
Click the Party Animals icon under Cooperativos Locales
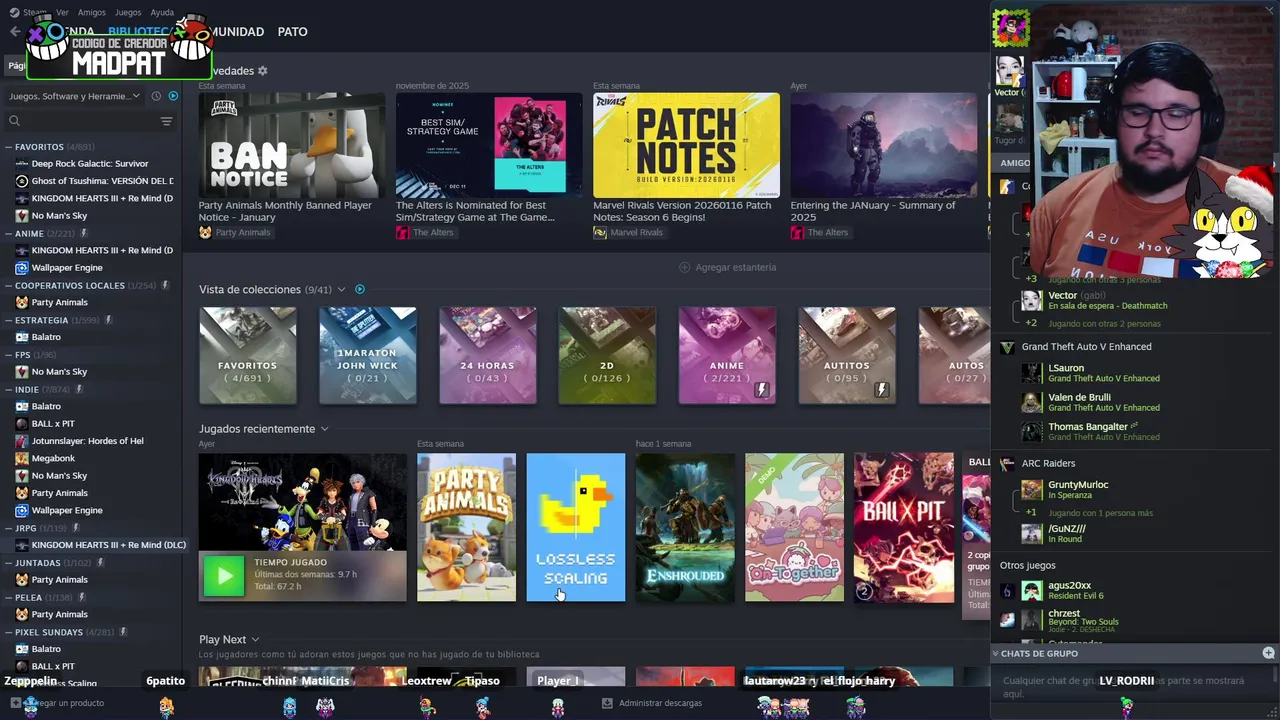[x=22, y=303]
